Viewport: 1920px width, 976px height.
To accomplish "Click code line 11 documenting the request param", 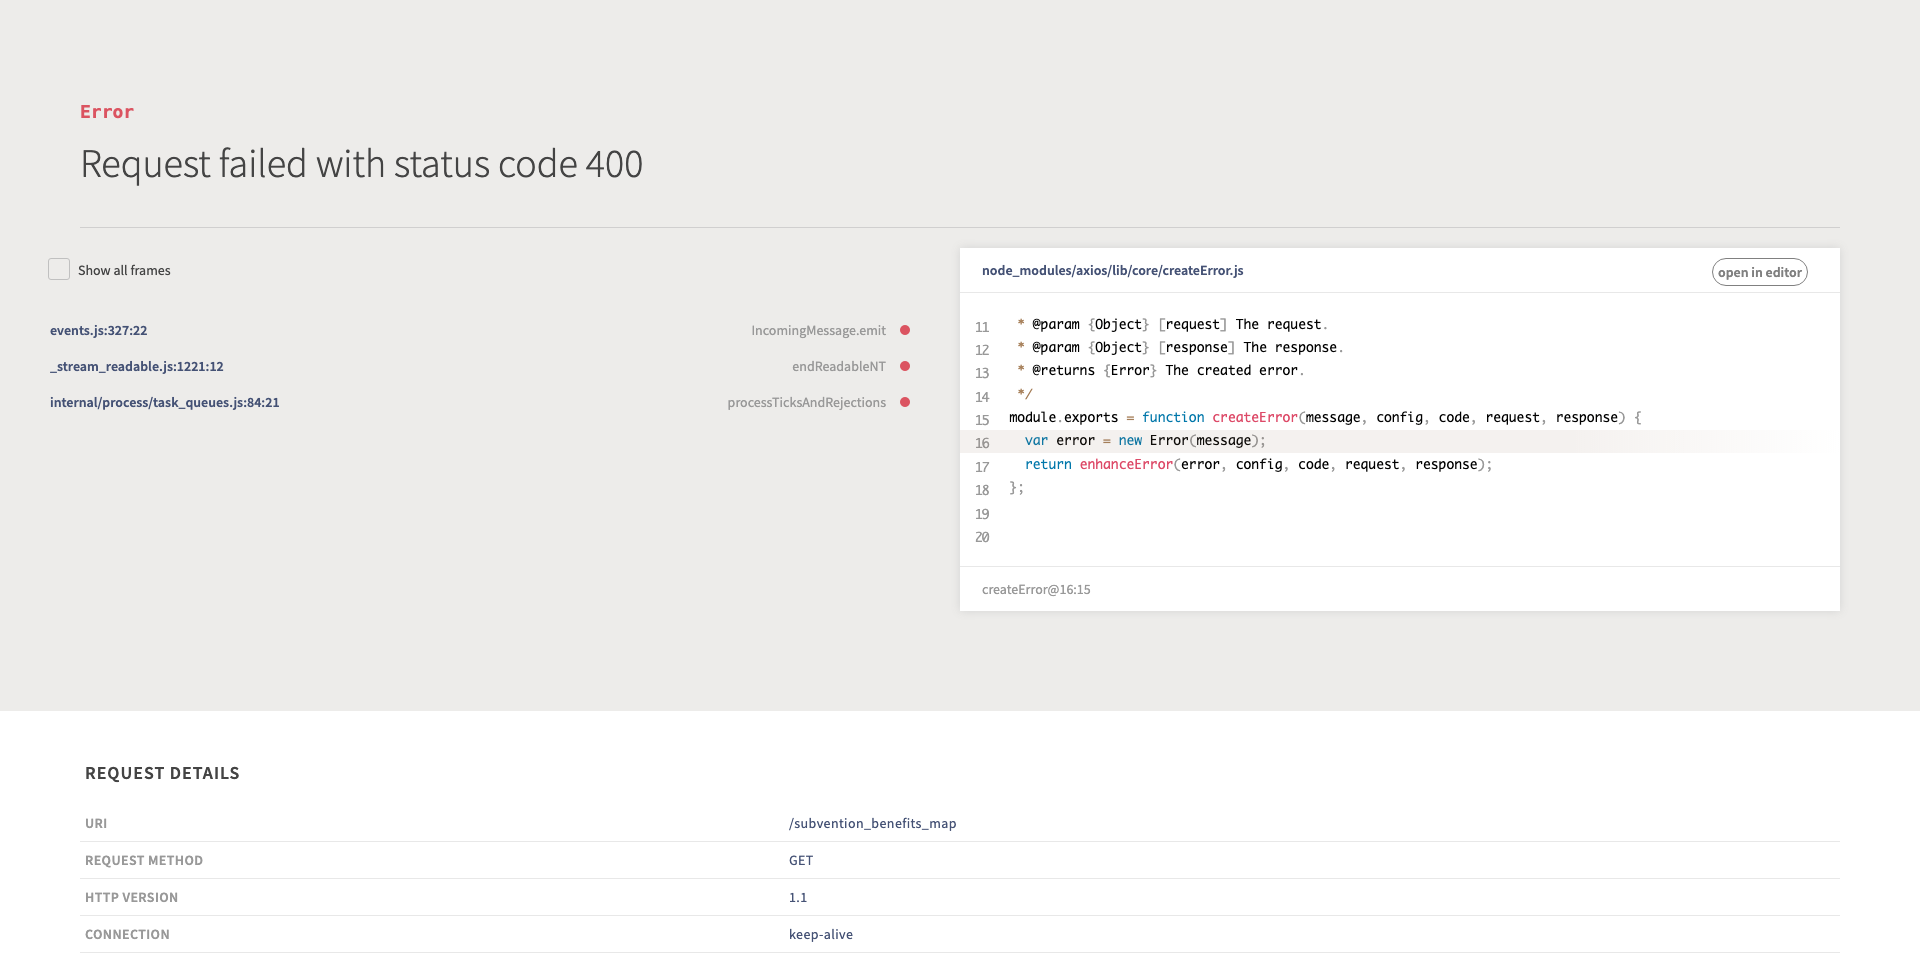I will coord(1172,325).
